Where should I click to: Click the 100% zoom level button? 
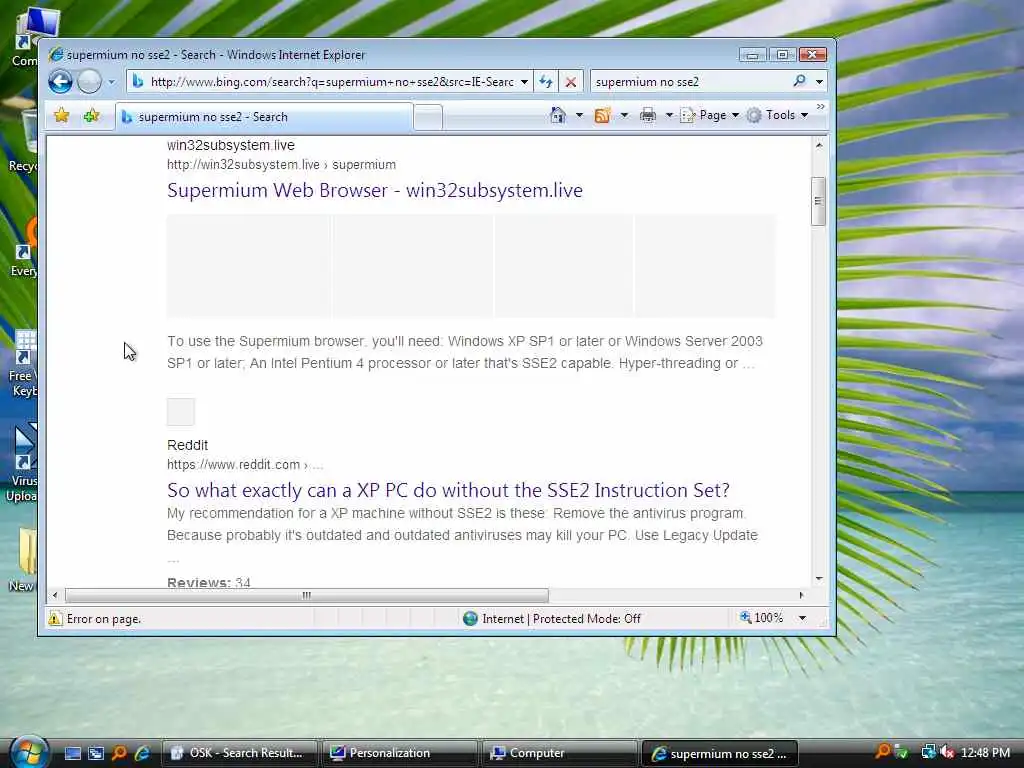[761, 618]
